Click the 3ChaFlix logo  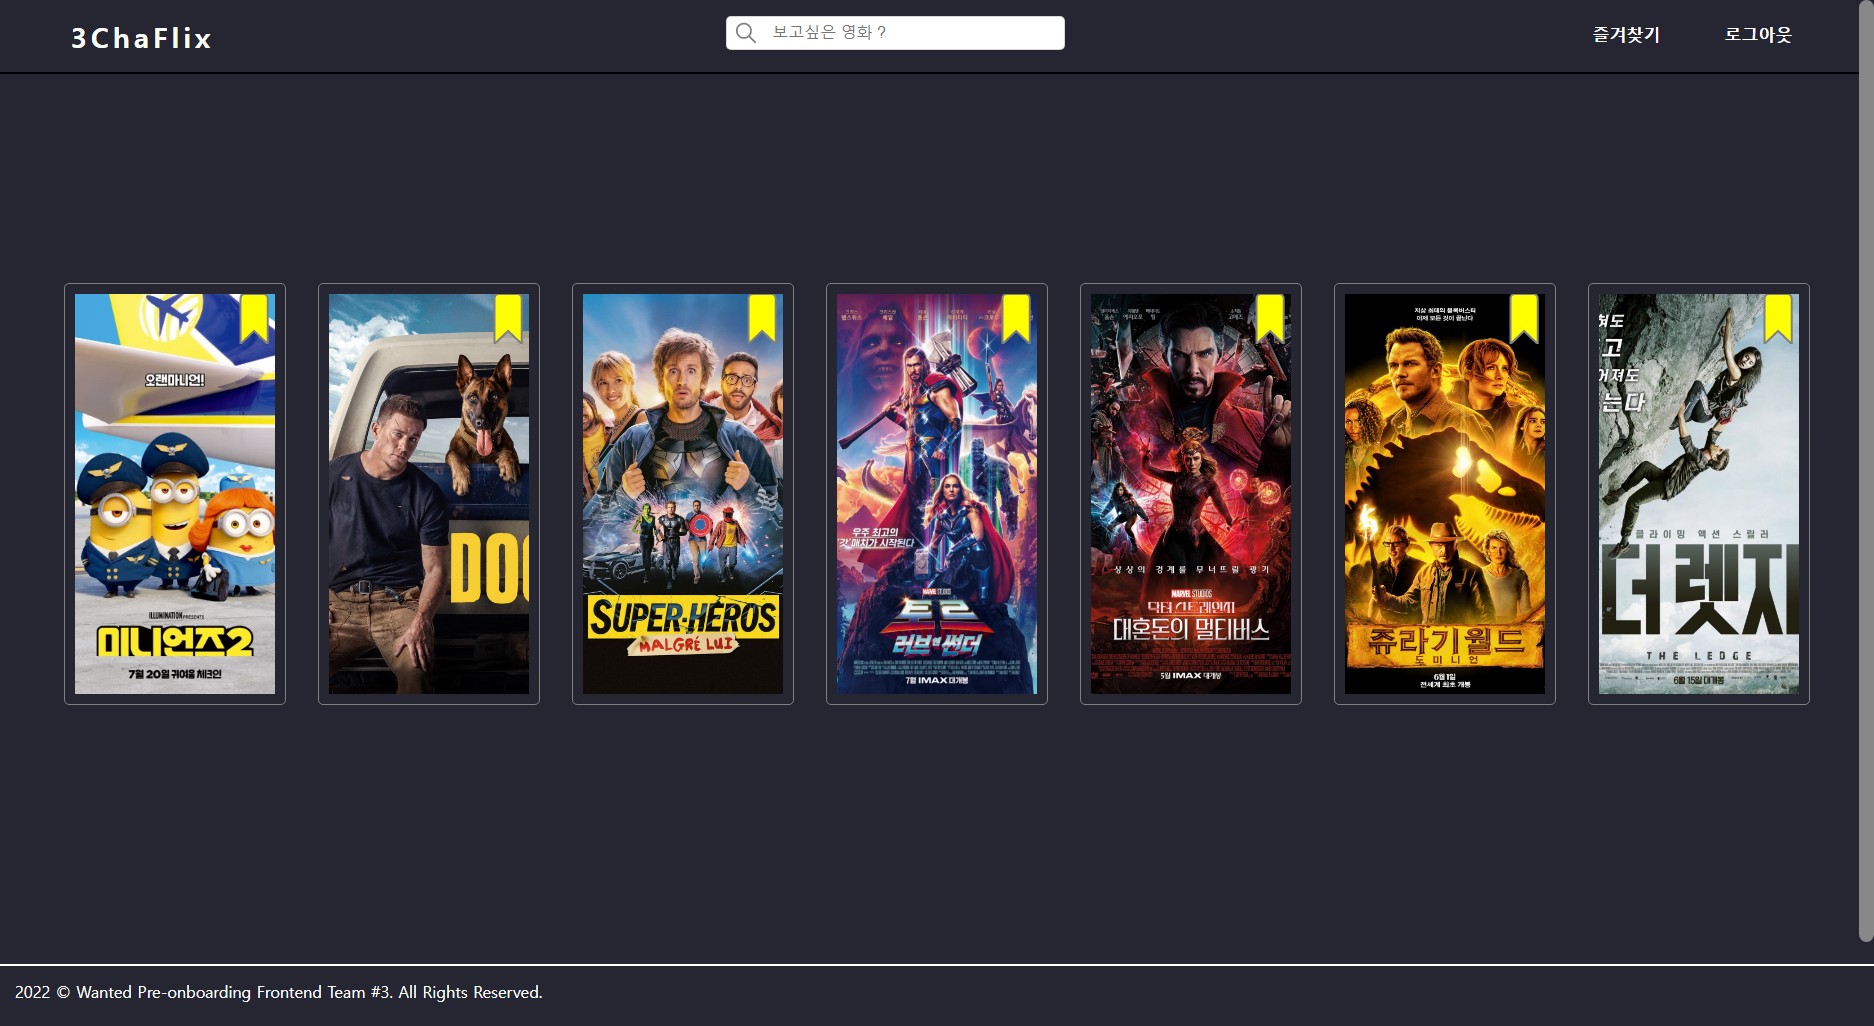click(x=139, y=38)
